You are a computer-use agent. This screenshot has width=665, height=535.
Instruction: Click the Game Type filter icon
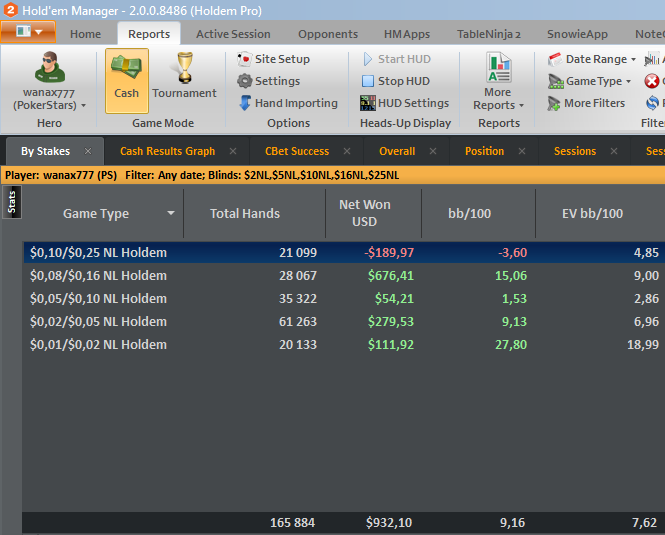[556, 81]
